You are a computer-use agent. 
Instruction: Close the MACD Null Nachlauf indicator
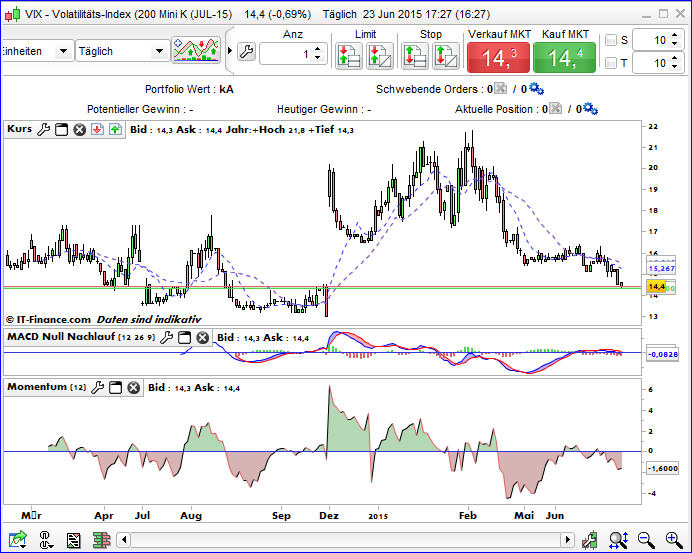click(x=203, y=338)
